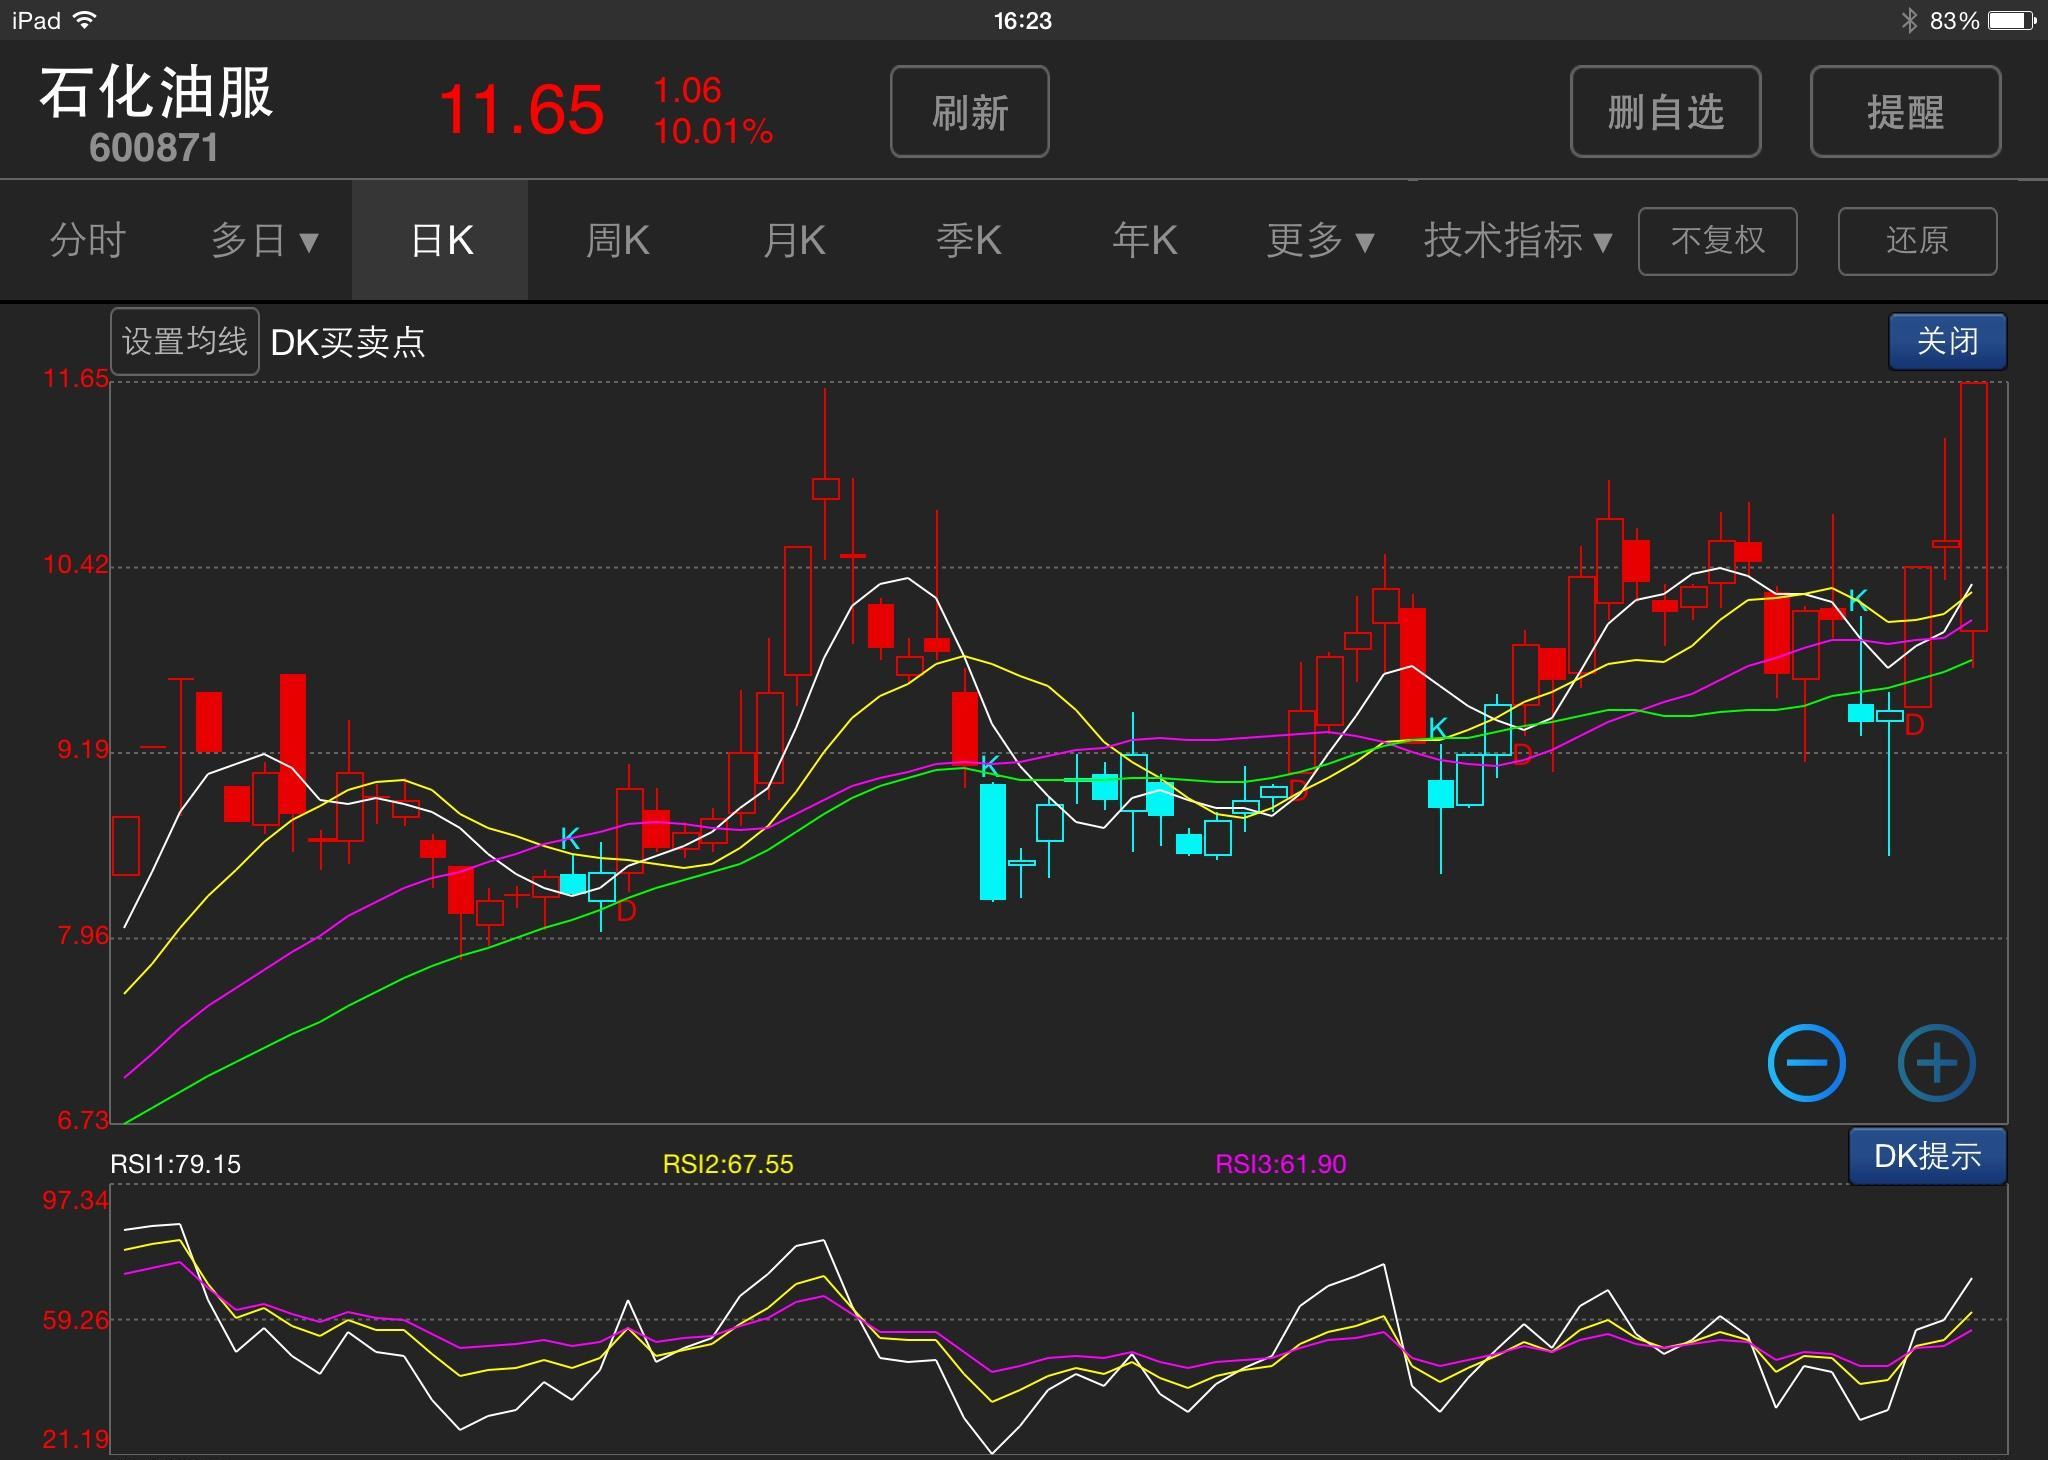Tap the RSI1:79.15 readout

175,1164
